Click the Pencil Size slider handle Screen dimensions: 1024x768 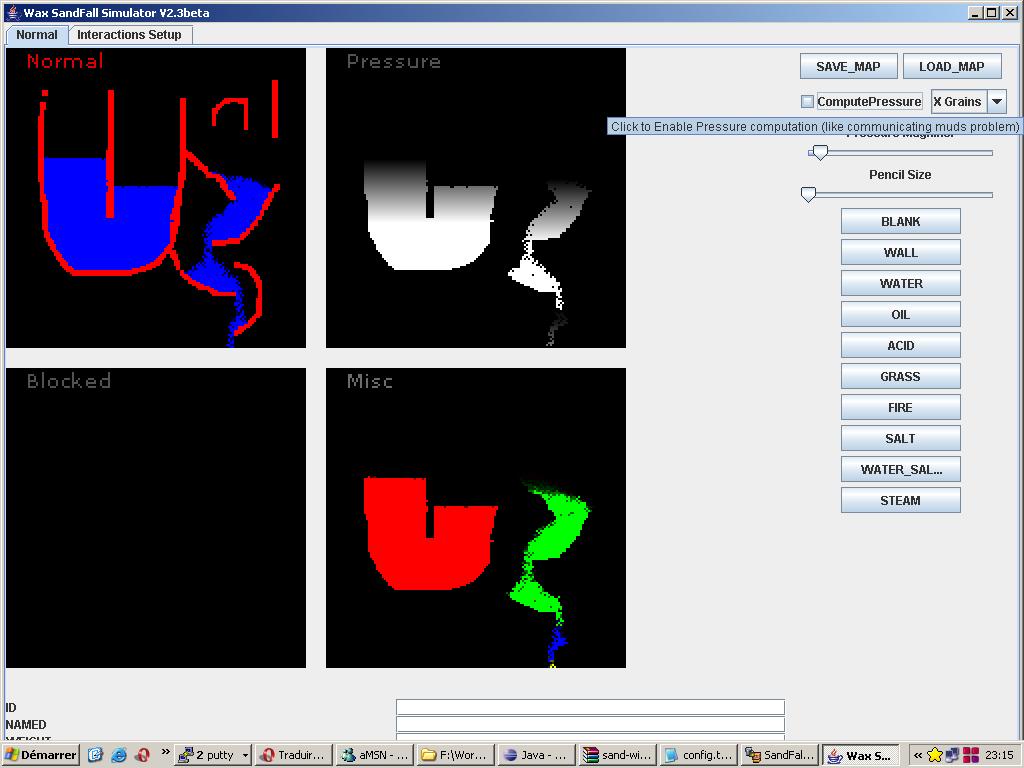[x=809, y=194]
